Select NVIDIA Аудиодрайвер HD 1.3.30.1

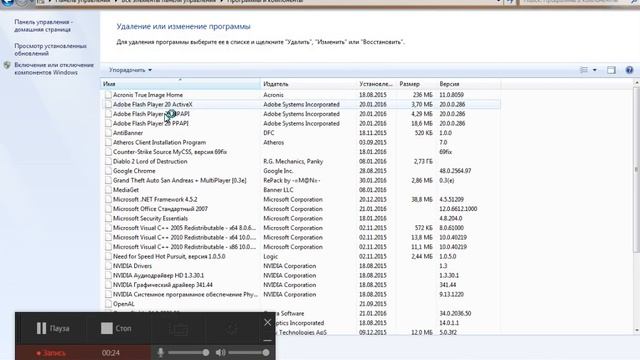click(x=300, y=276)
